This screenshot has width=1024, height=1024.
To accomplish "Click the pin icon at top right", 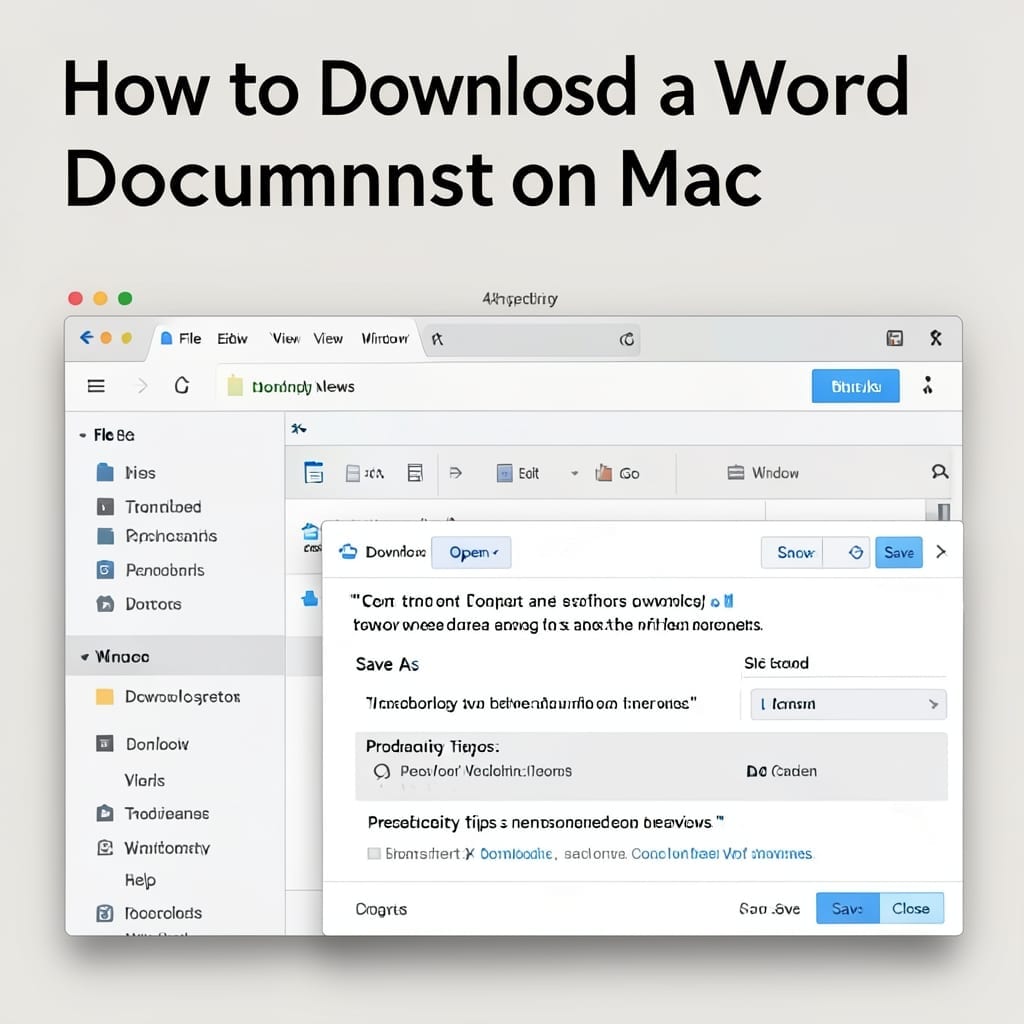I will coord(936,338).
